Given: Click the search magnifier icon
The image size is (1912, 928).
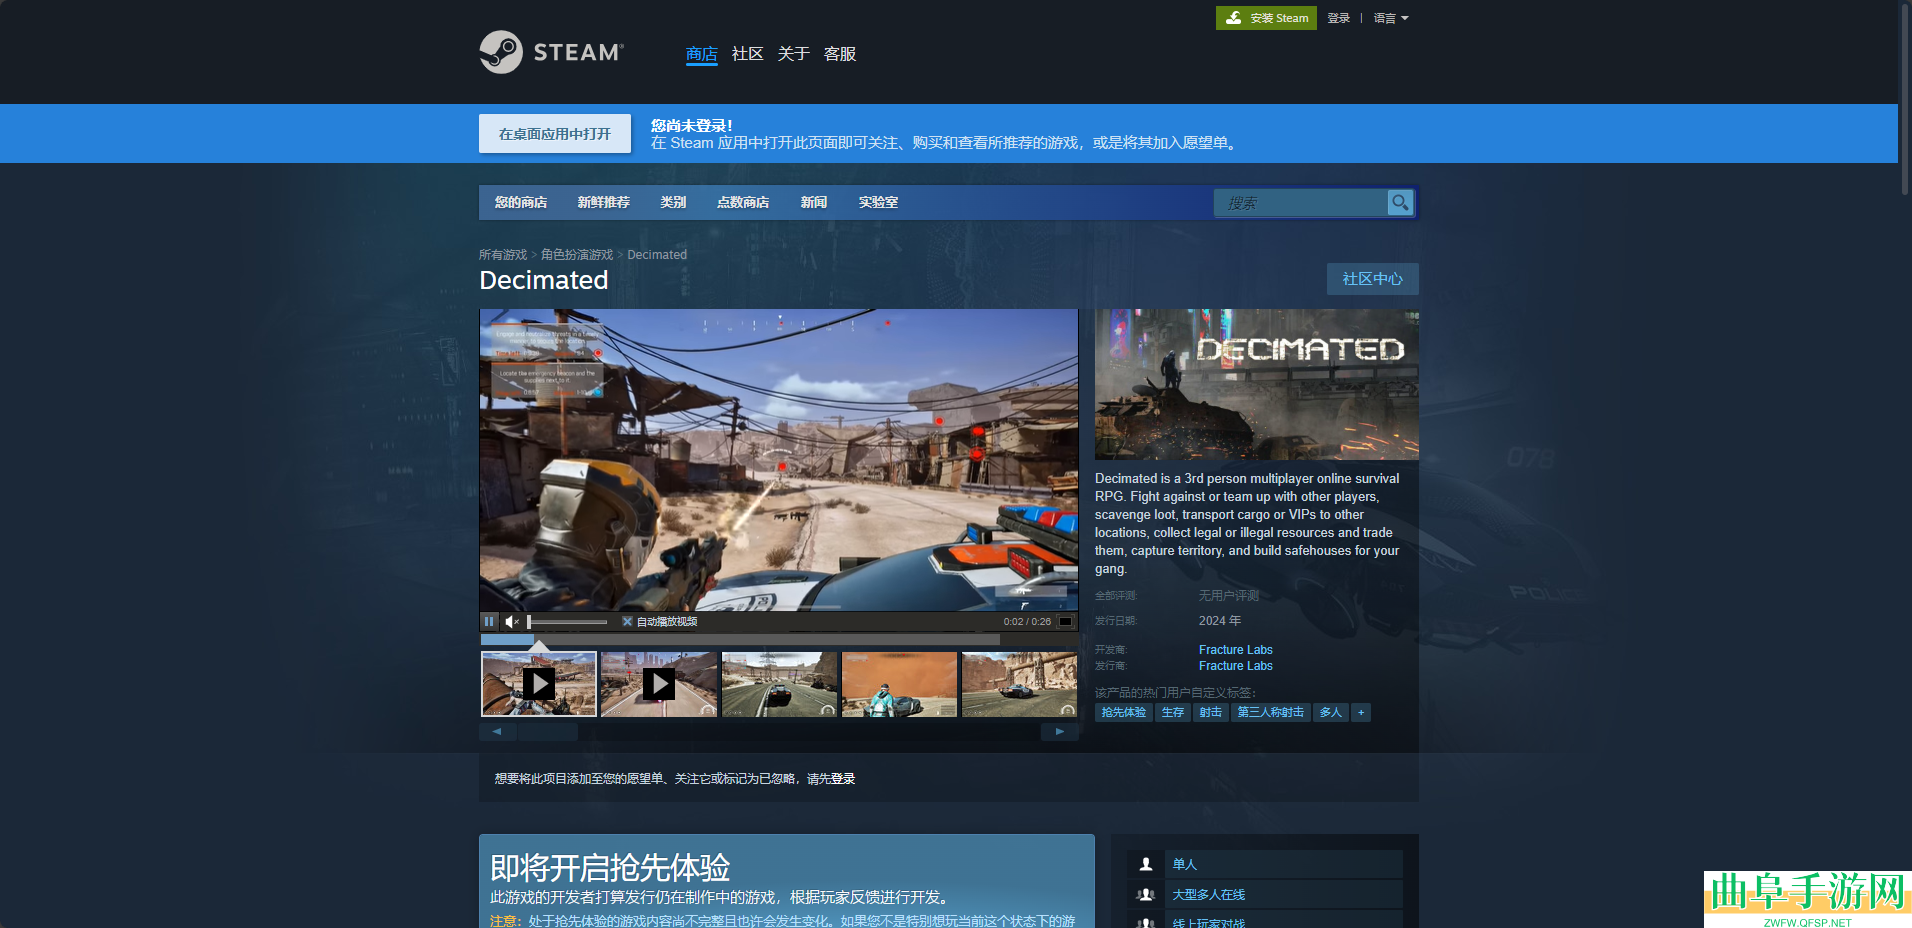Looking at the screenshot, I should 1400,203.
